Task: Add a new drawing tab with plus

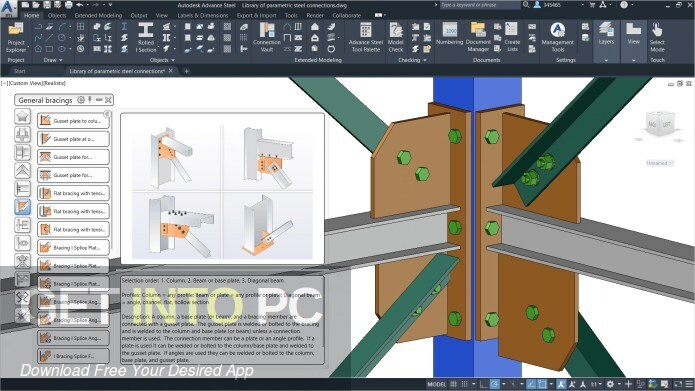Action: coord(186,71)
